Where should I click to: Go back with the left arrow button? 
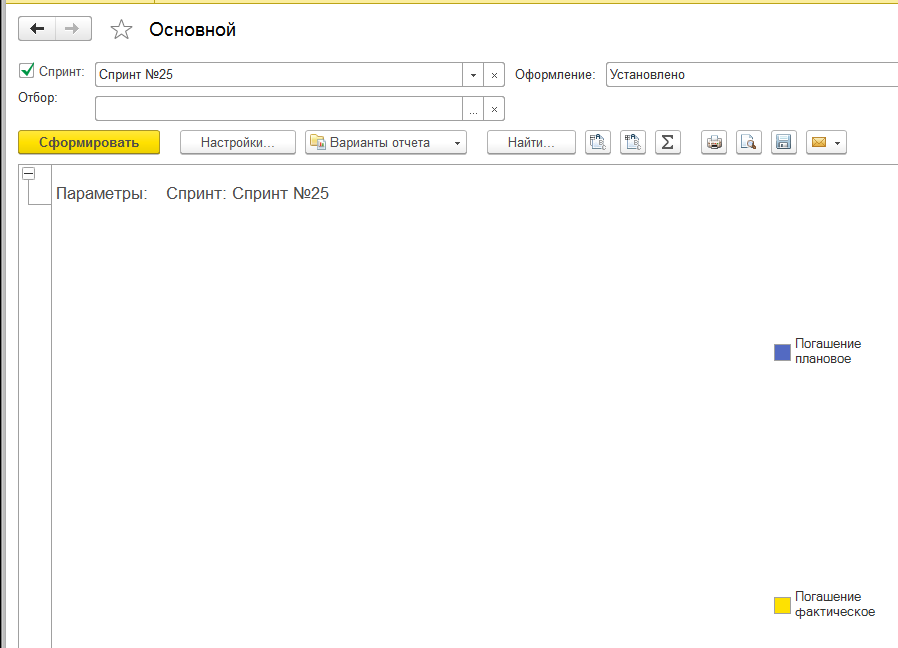coord(37,29)
